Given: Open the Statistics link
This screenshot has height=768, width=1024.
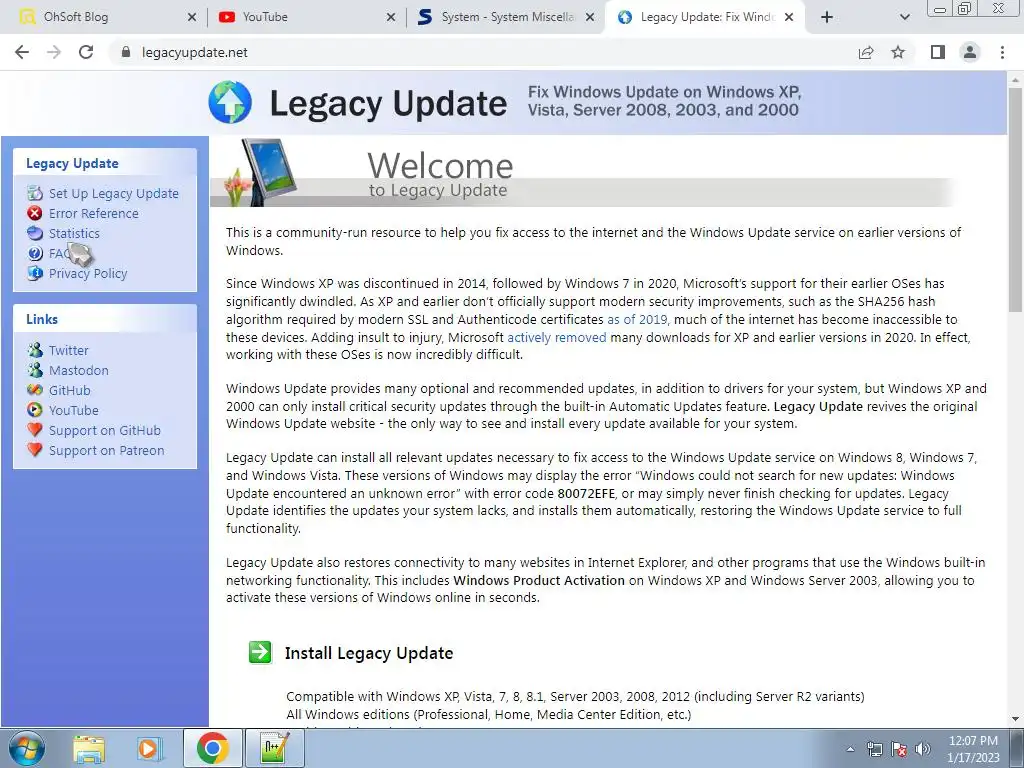Looking at the screenshot, I should (x=74, y=233).
